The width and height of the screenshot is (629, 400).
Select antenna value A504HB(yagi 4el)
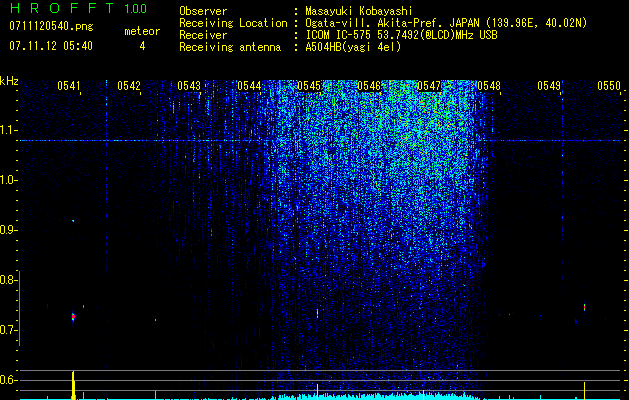353,47
